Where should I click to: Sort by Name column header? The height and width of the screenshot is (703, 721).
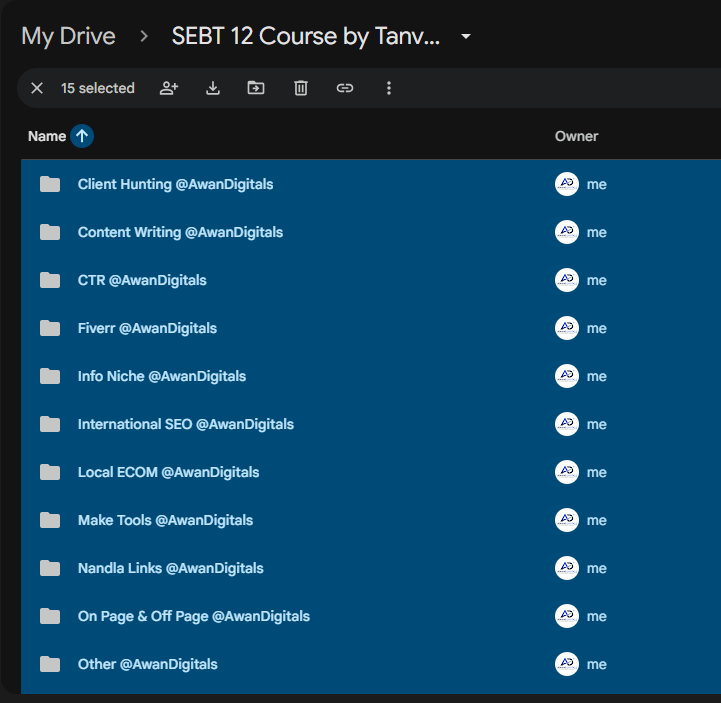[47, 136]
